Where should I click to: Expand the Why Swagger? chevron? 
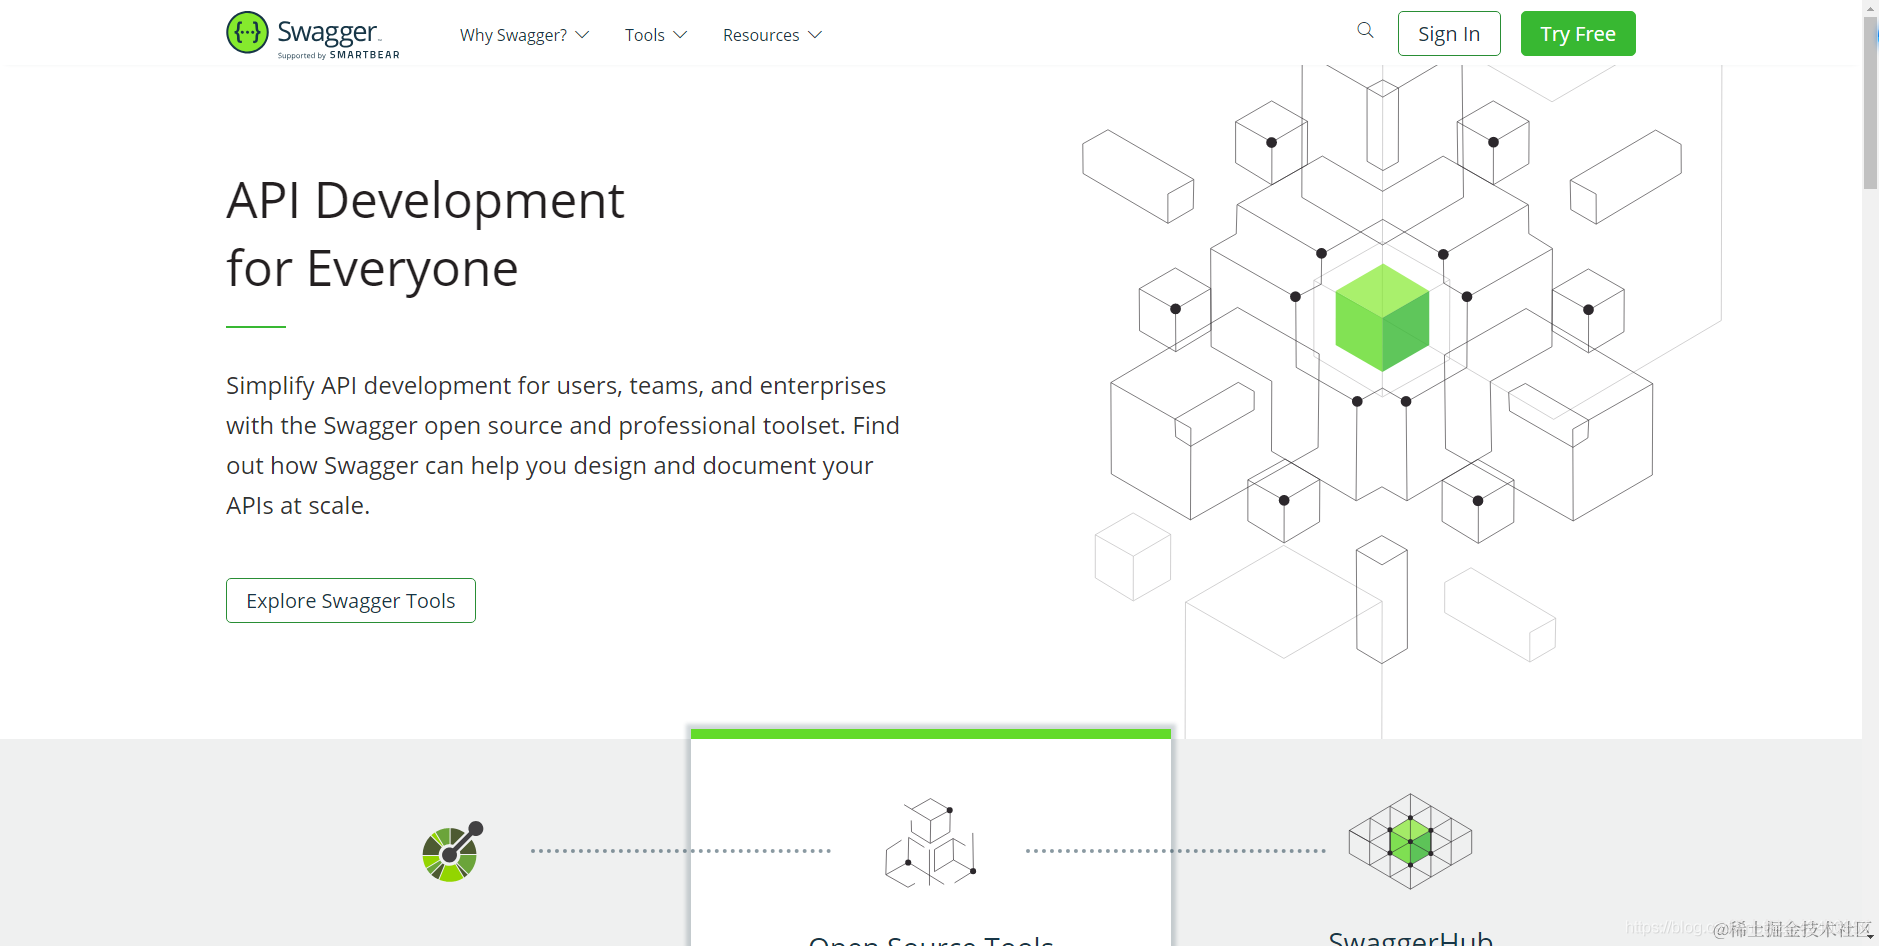[582, 35]
